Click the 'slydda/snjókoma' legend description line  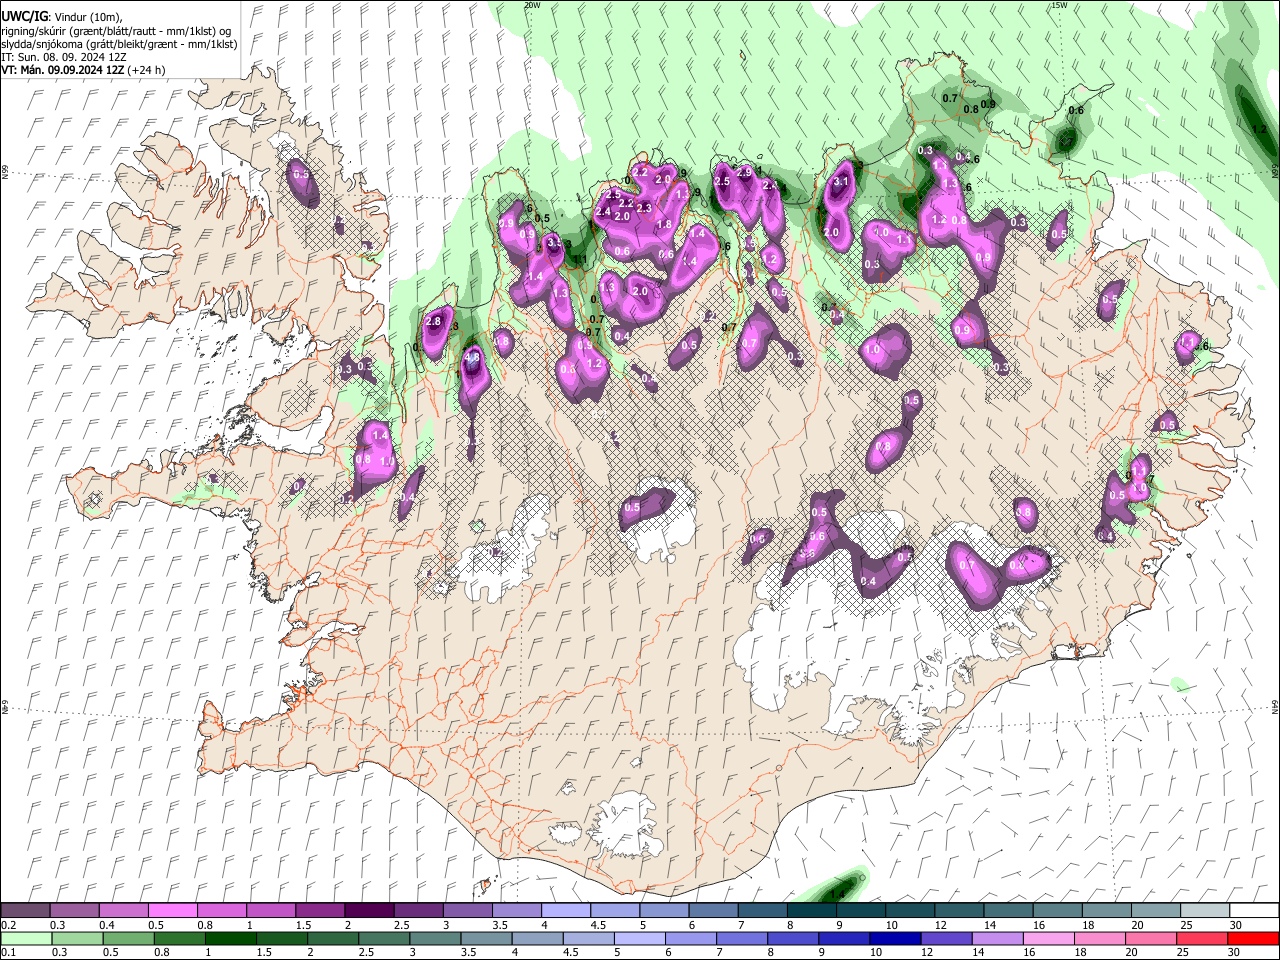(119, 44)
